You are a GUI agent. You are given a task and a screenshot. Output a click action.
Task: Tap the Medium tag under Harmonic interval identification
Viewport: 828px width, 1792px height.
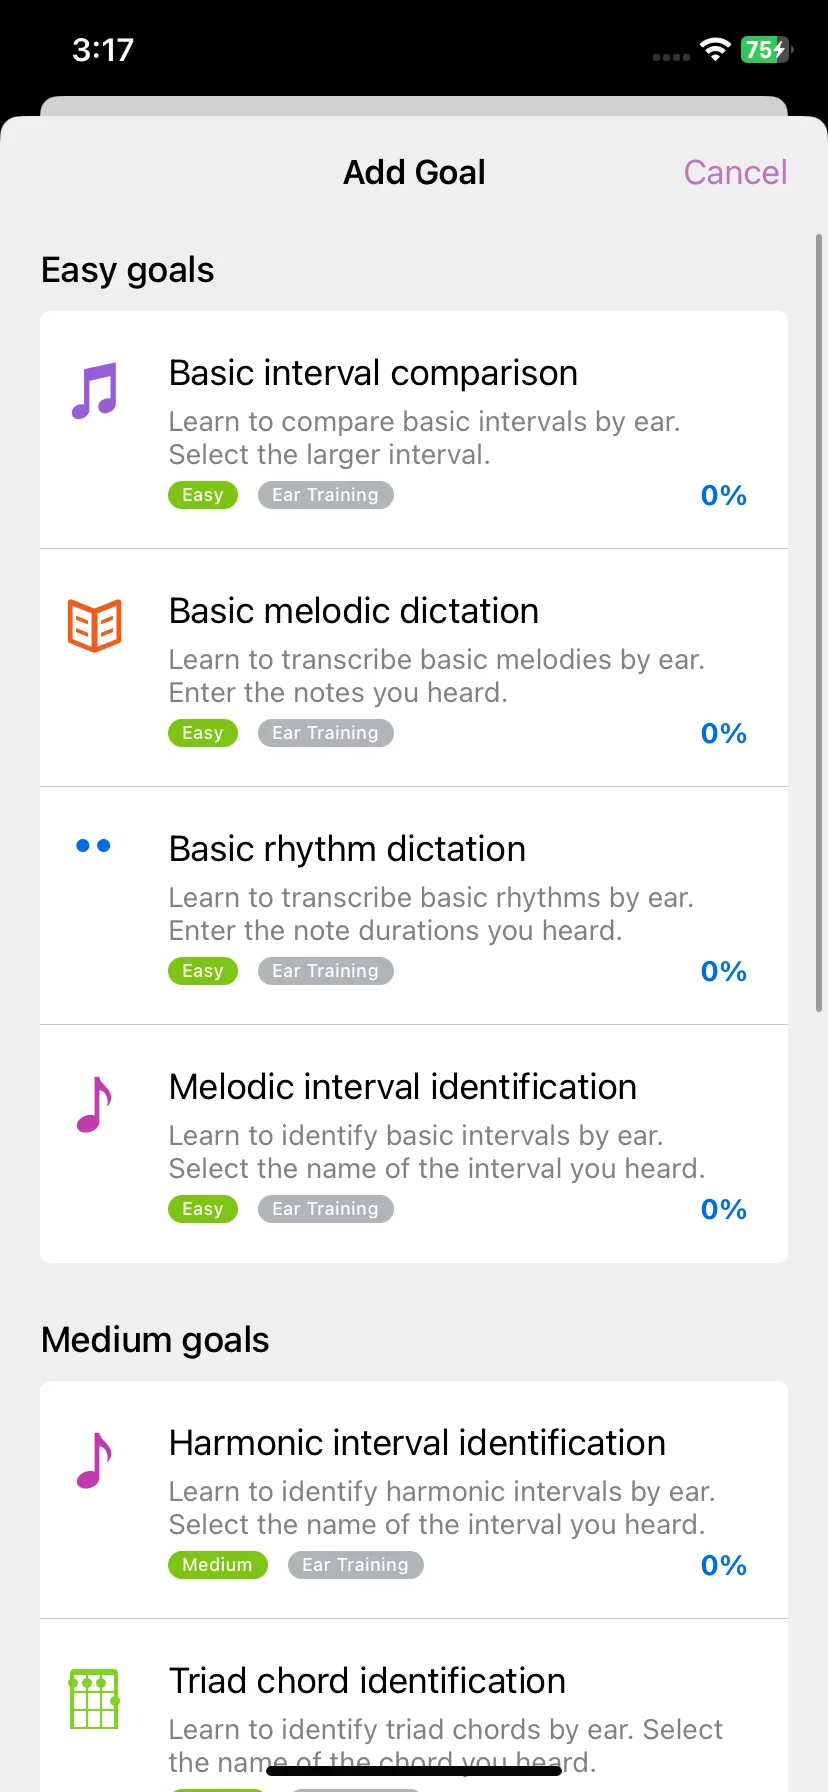pos(218,1565)
